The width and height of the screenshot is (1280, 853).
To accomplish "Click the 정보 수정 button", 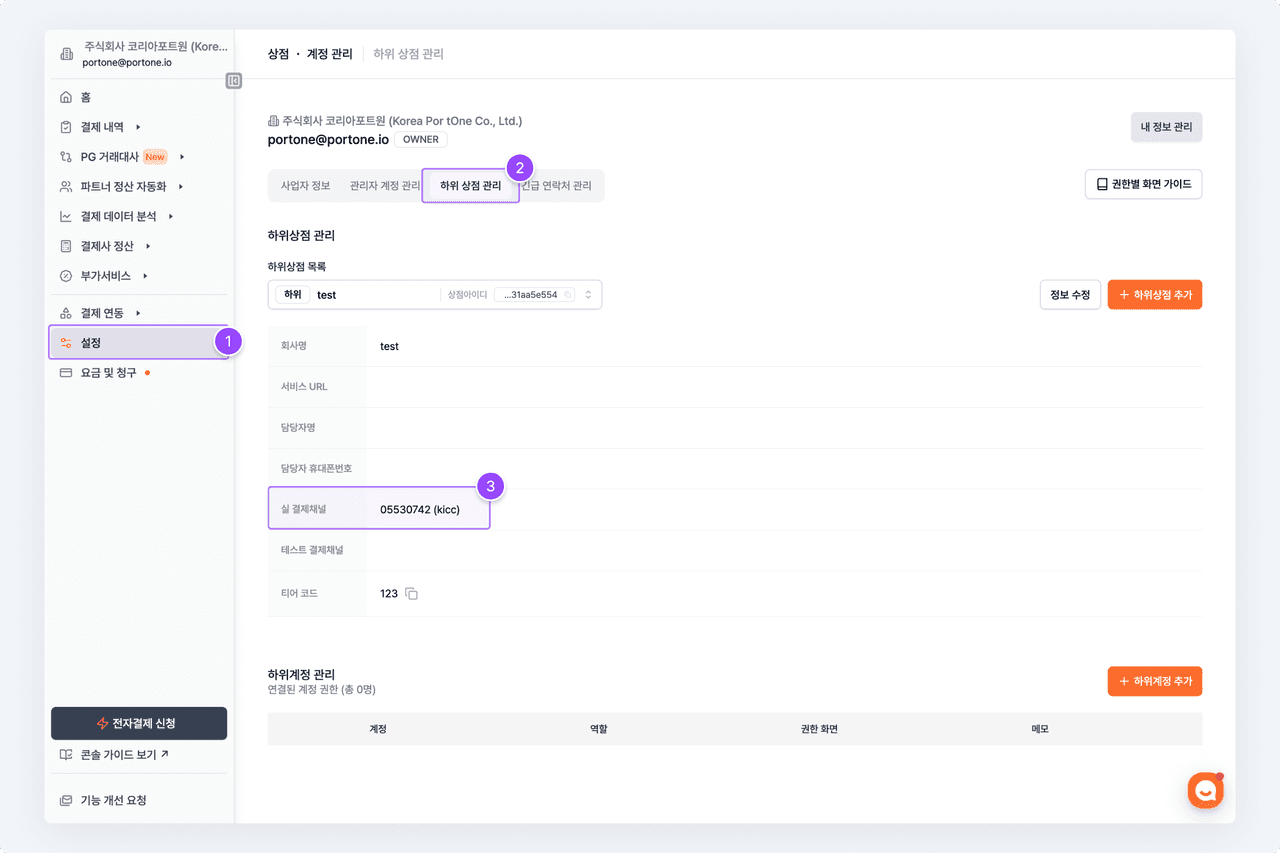I will click(x=1070, y=295).
